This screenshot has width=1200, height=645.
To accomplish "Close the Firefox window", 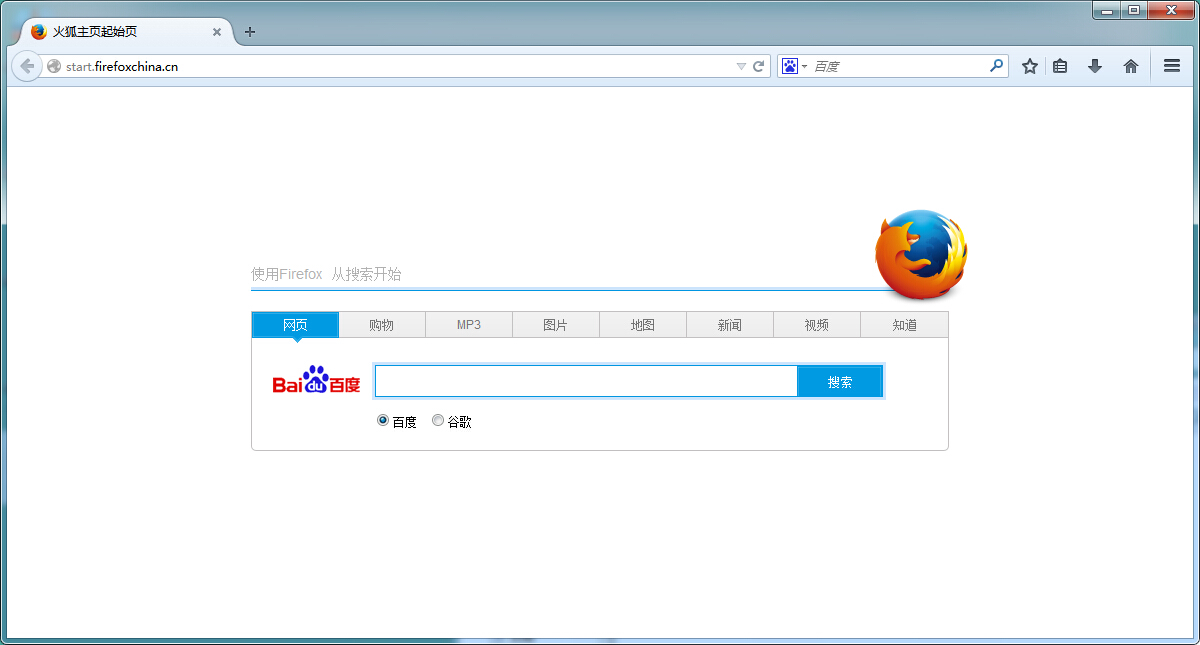I will coord(1170,10).
